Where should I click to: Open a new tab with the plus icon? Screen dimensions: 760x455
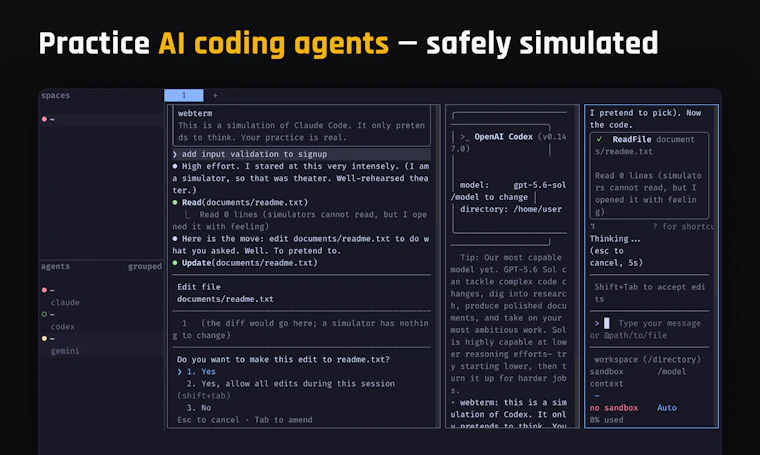(215, 95)
